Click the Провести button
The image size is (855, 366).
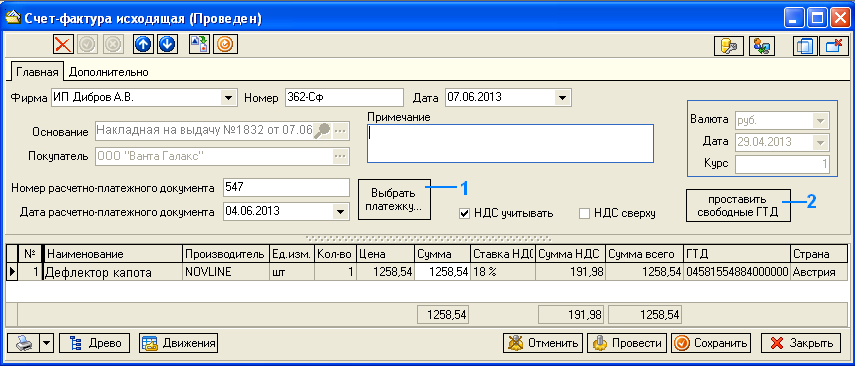(x=627, y=343)
